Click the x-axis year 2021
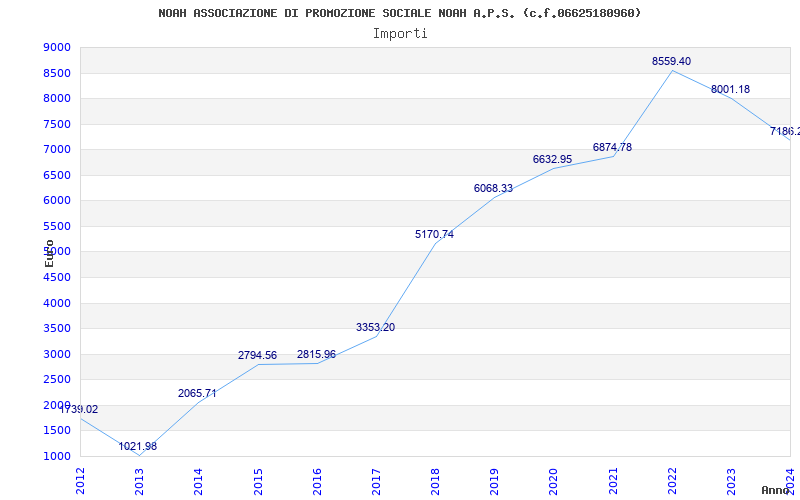Viewport: 800px width, 500px height. 614,481
